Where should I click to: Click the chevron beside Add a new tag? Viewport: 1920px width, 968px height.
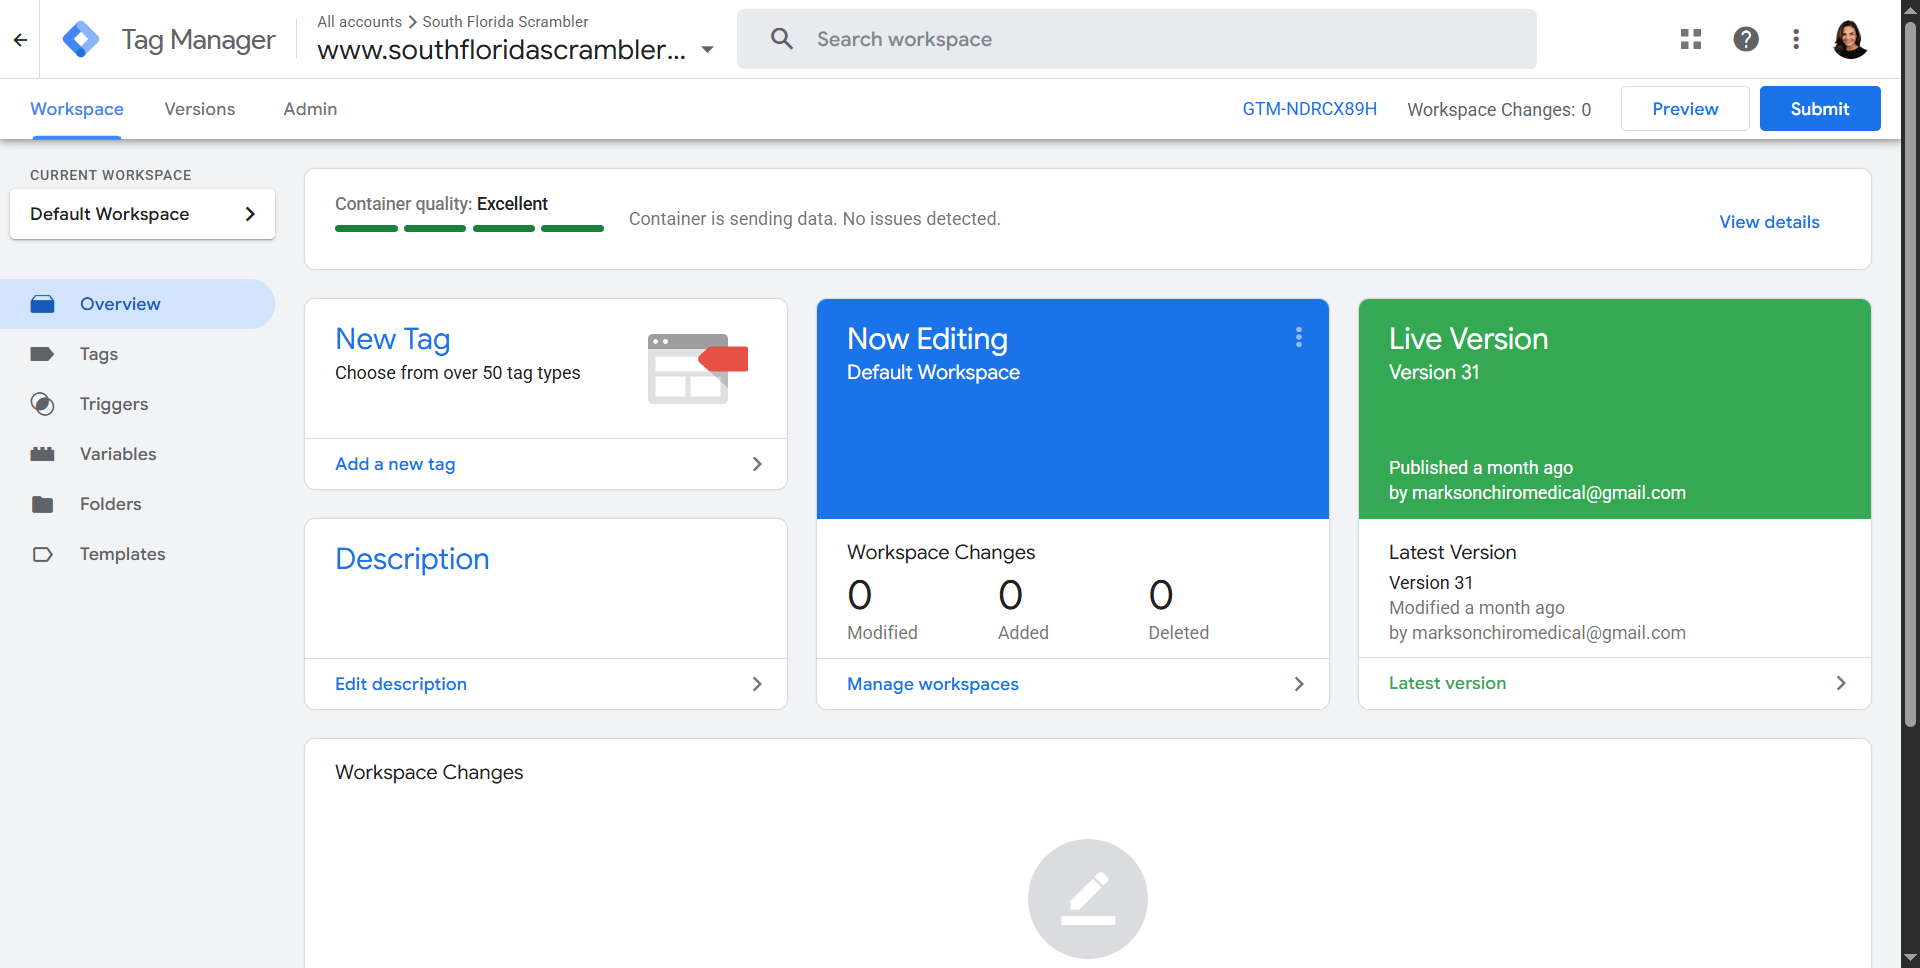[x=757, y=464]
